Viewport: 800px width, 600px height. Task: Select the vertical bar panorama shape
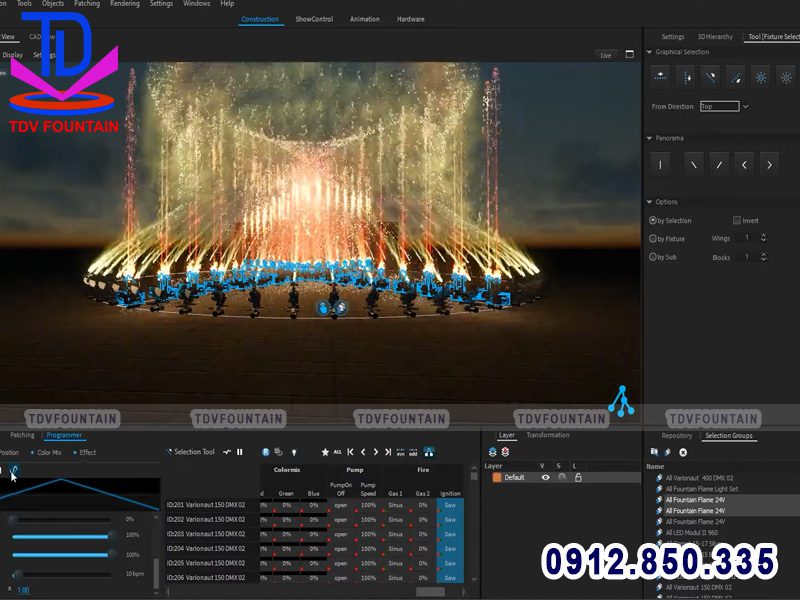tap(660, 165)
